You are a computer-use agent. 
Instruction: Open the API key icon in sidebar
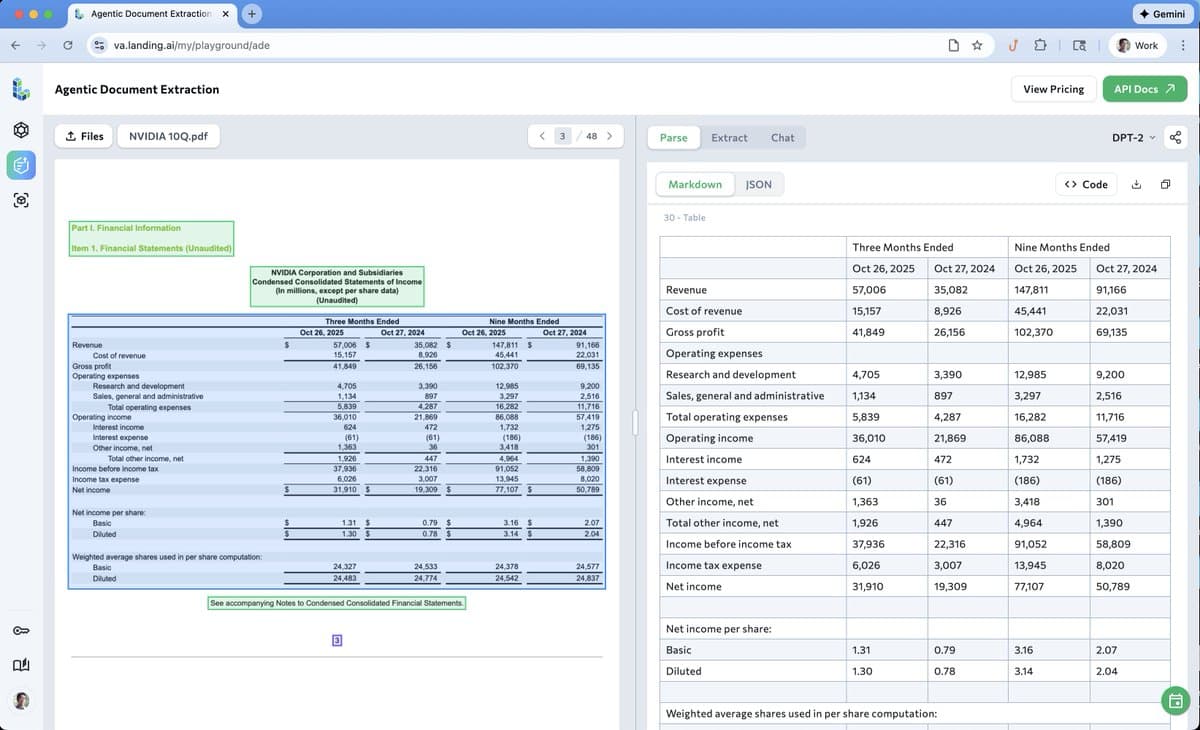tap(22, 633)
